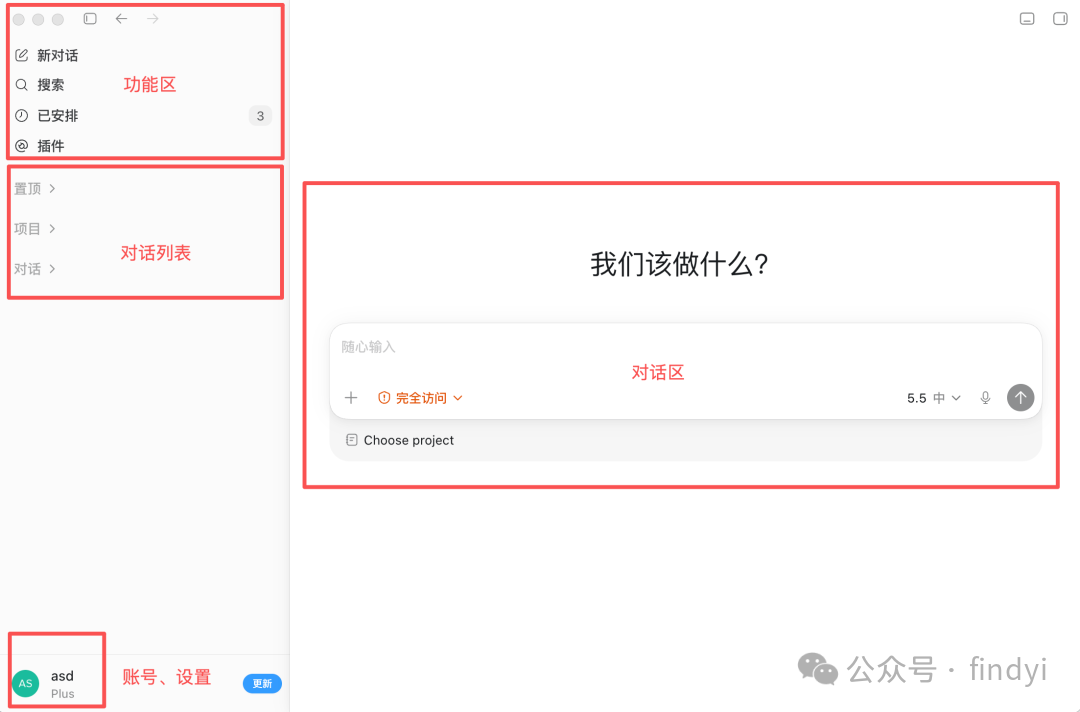Click the warning shield icon by 完全访问
Image resolution: width=1080 pixels, height=712 pixels.
pos(384,397)
